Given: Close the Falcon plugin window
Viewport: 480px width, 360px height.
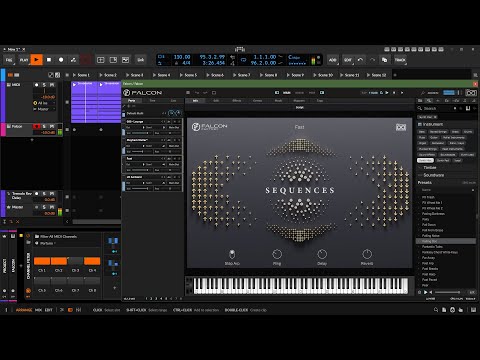Looking at the screenshot, I should [x=475, y=84].
